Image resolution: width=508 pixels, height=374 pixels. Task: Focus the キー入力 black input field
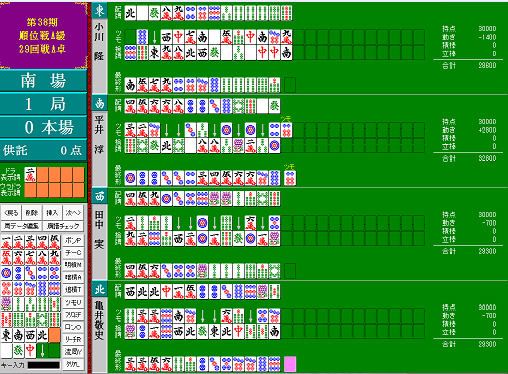44,365
